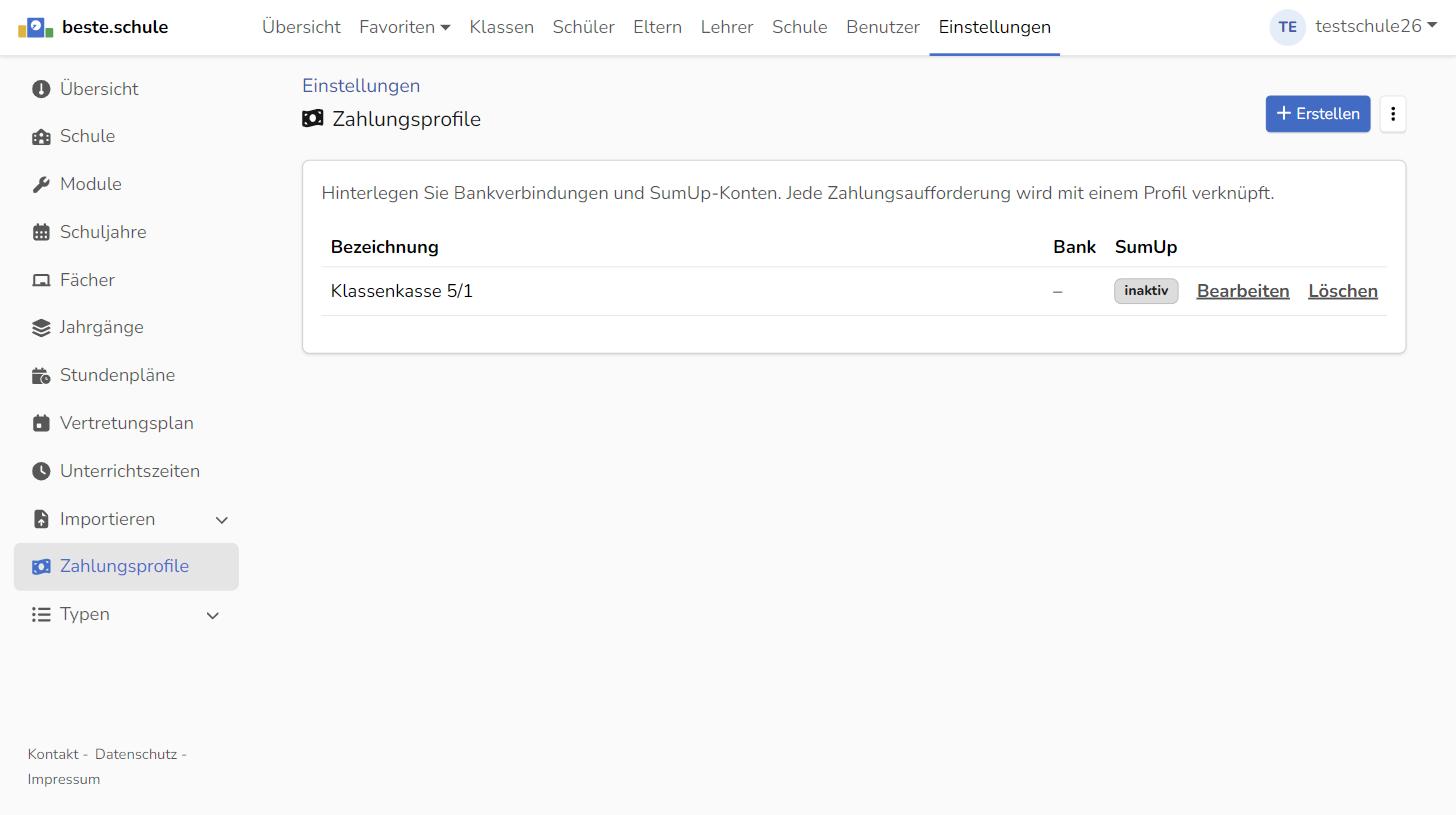Go to the Klassen tab
The width and height of the screenshot is (1456, 815).
point(502,27)
